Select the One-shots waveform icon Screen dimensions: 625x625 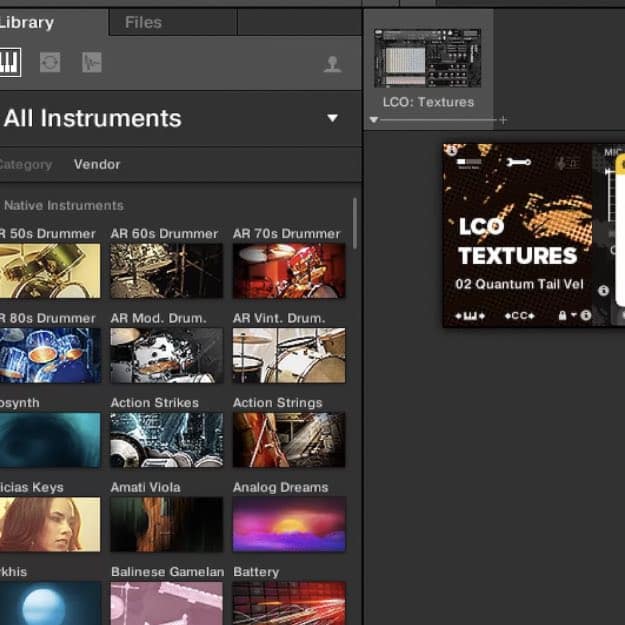92,62
